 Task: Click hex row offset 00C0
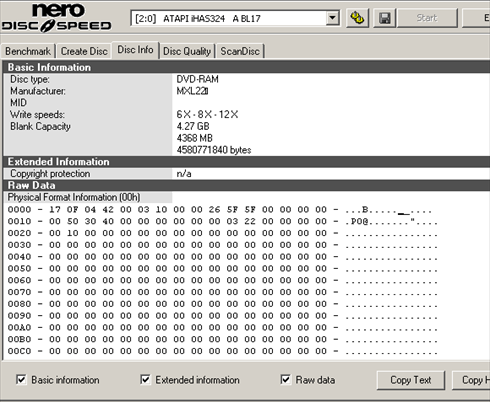(19, 351)
